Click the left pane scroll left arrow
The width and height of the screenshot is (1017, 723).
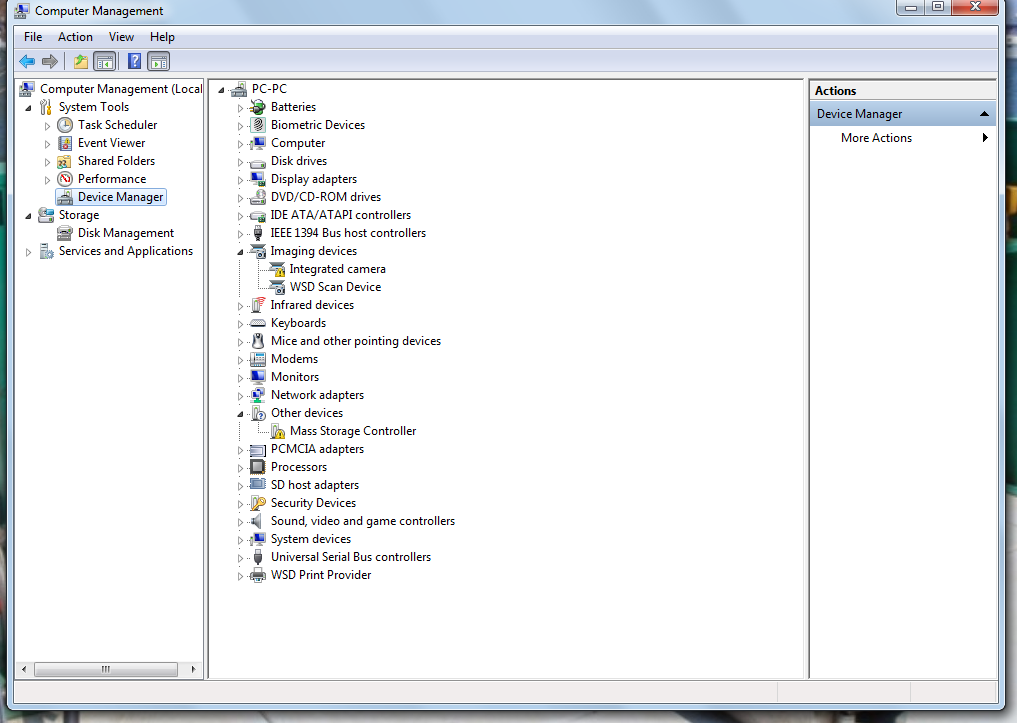tap(24, 669)
